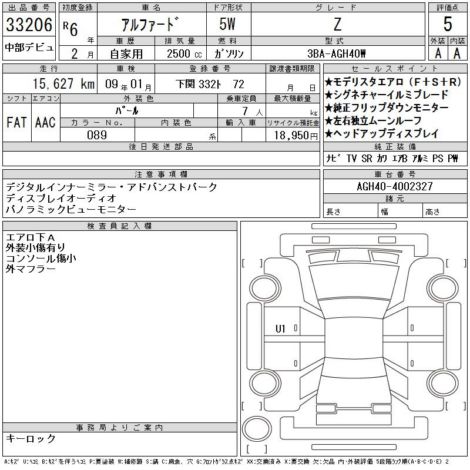Viewport: 470px width, 470px height.
Task: Click the エアロ下A inspector note
Action: [30, 237]
